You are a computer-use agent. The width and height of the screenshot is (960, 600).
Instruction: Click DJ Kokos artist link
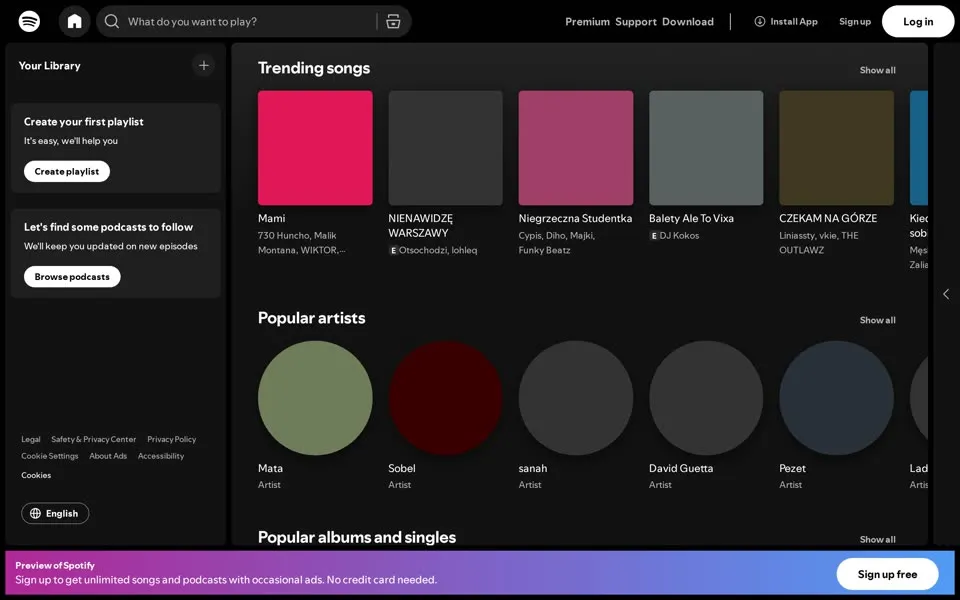click(x=679, y=236)
